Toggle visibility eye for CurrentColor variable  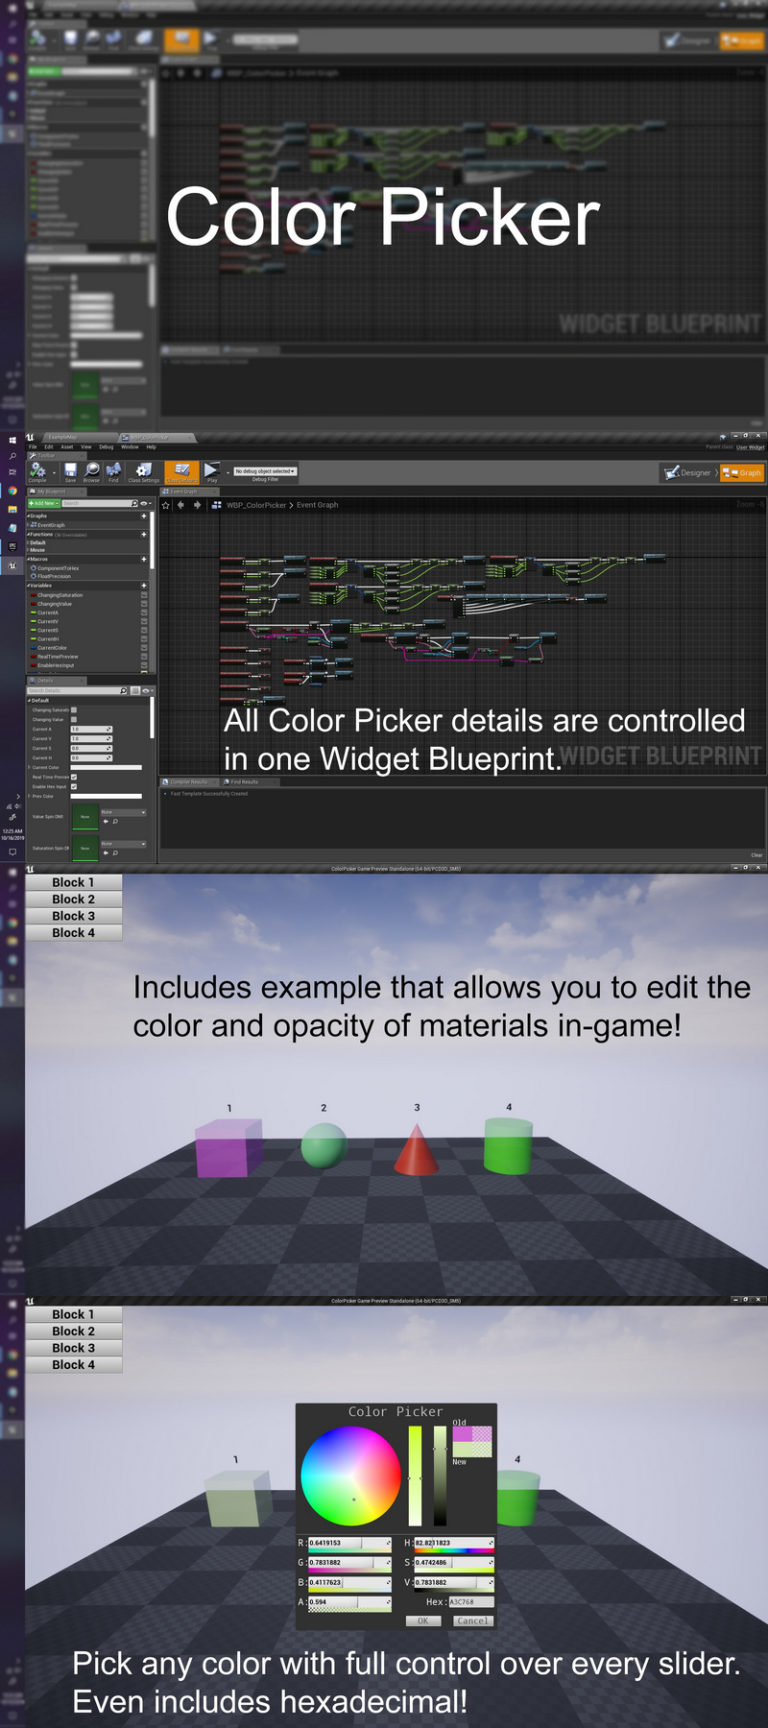click(144, 647)
